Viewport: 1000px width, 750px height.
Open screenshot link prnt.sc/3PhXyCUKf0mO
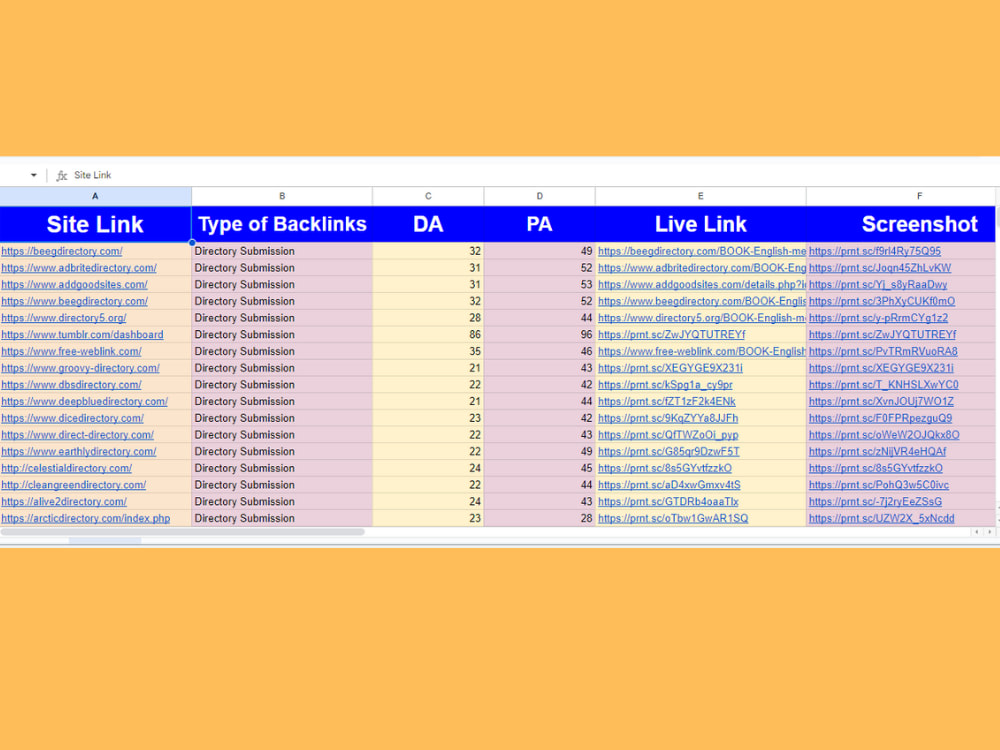point(882,301)
